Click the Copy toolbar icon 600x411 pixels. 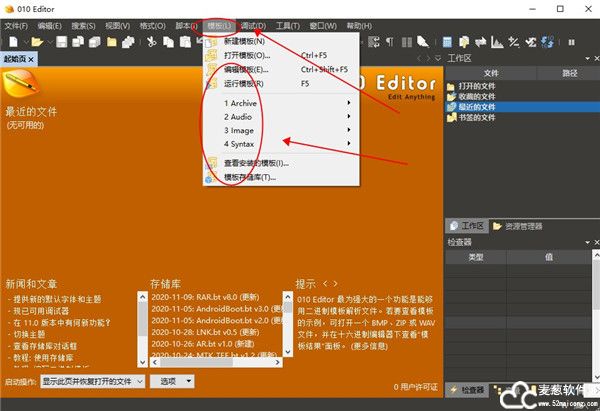click(168, 42)
